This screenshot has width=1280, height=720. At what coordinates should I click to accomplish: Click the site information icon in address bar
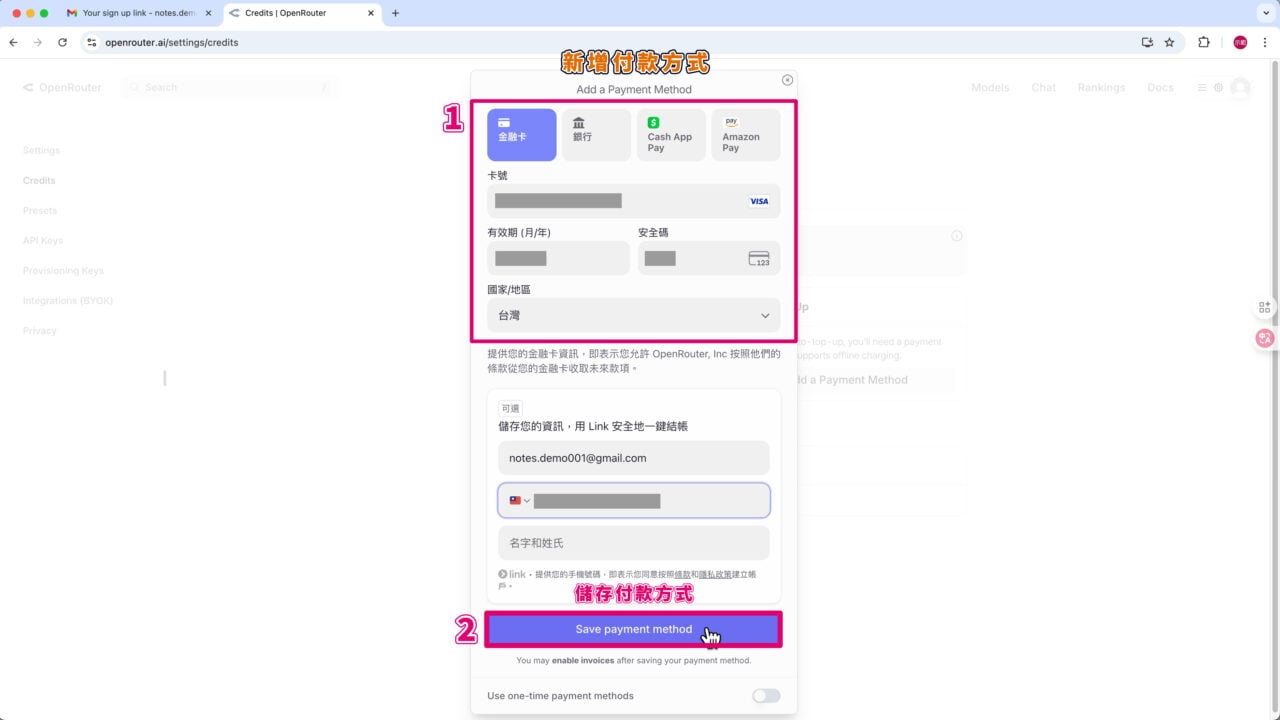(x=91, y=43)
